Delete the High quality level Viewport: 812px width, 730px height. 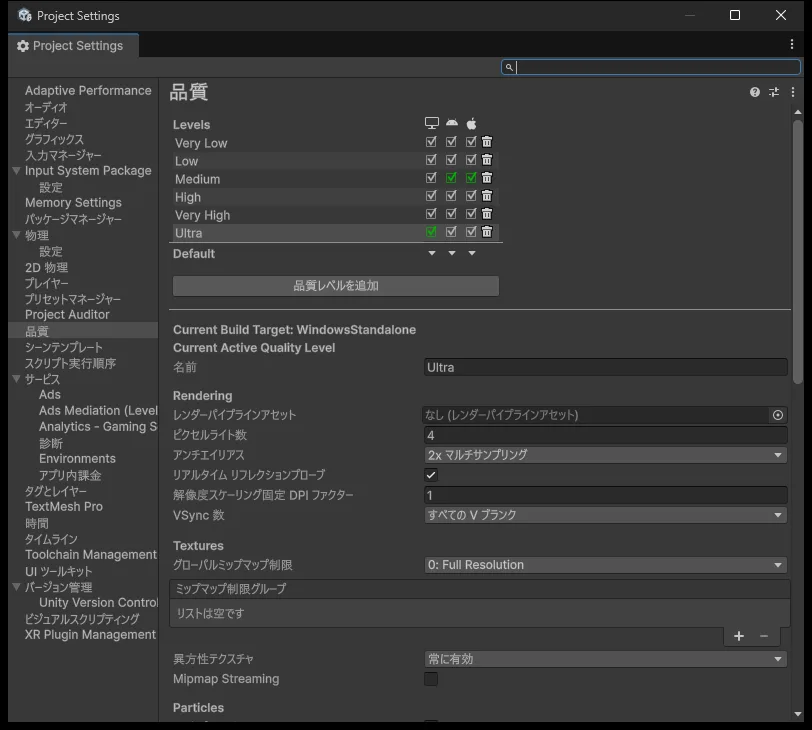[487, 196]
